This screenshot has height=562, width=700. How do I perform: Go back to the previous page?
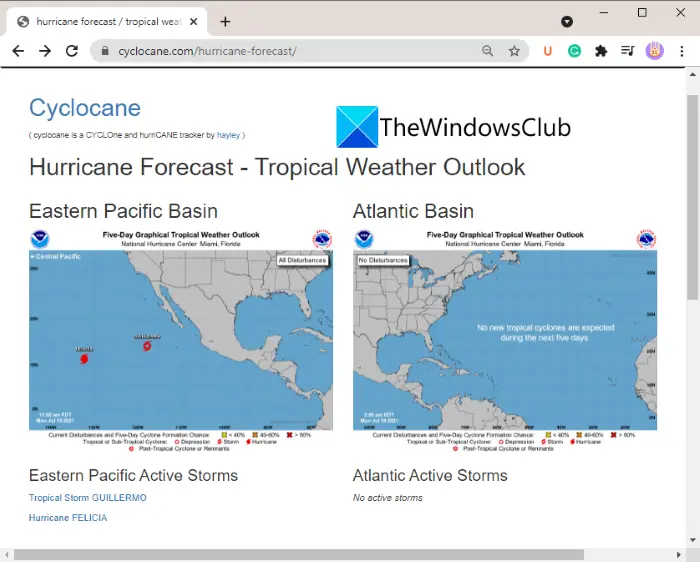click(x=18, y=51)
